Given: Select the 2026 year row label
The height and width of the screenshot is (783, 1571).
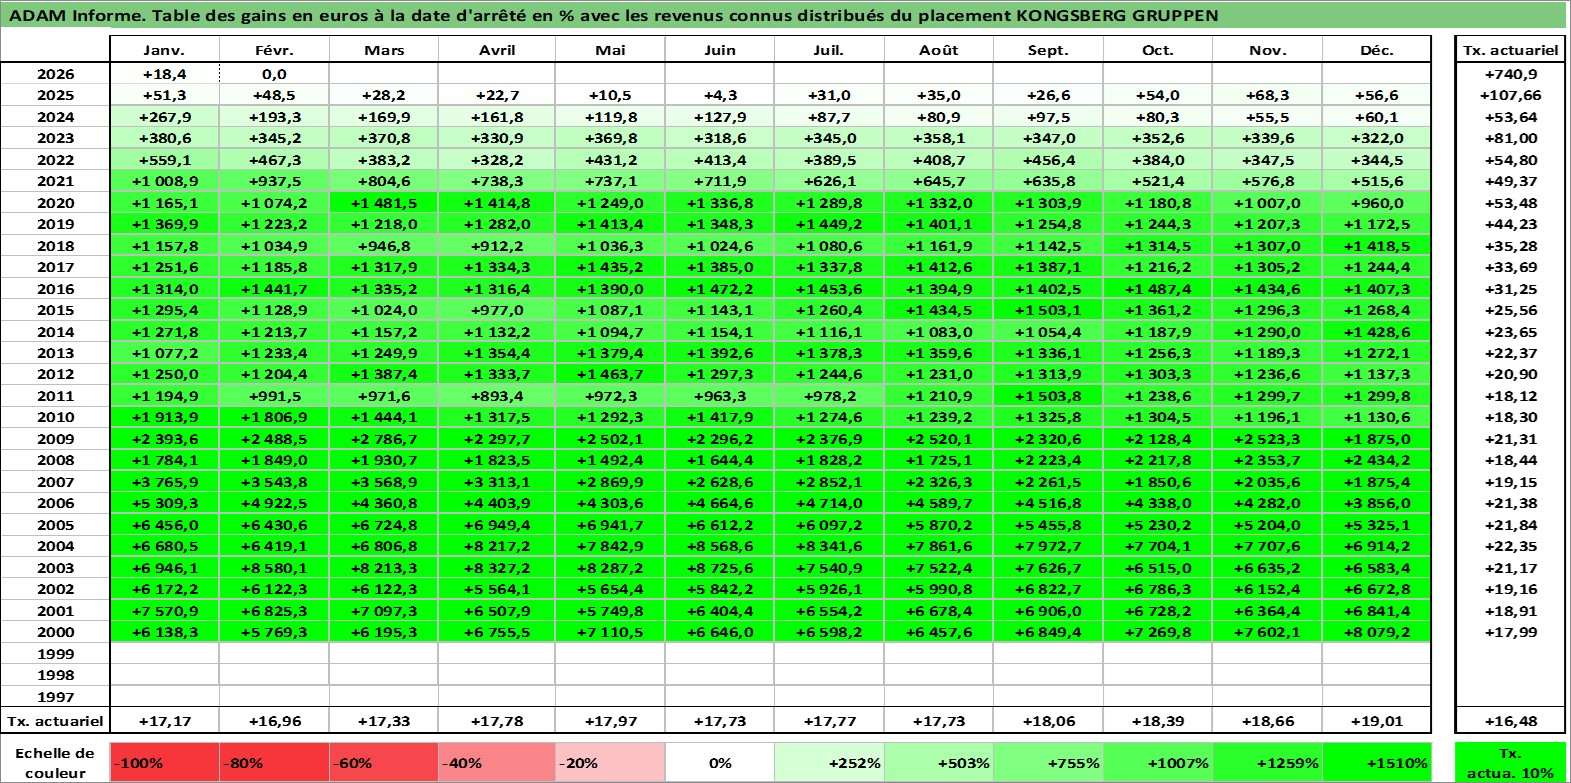Looking at the screenshot, I should pyautogui.click(x=55, y=74).
